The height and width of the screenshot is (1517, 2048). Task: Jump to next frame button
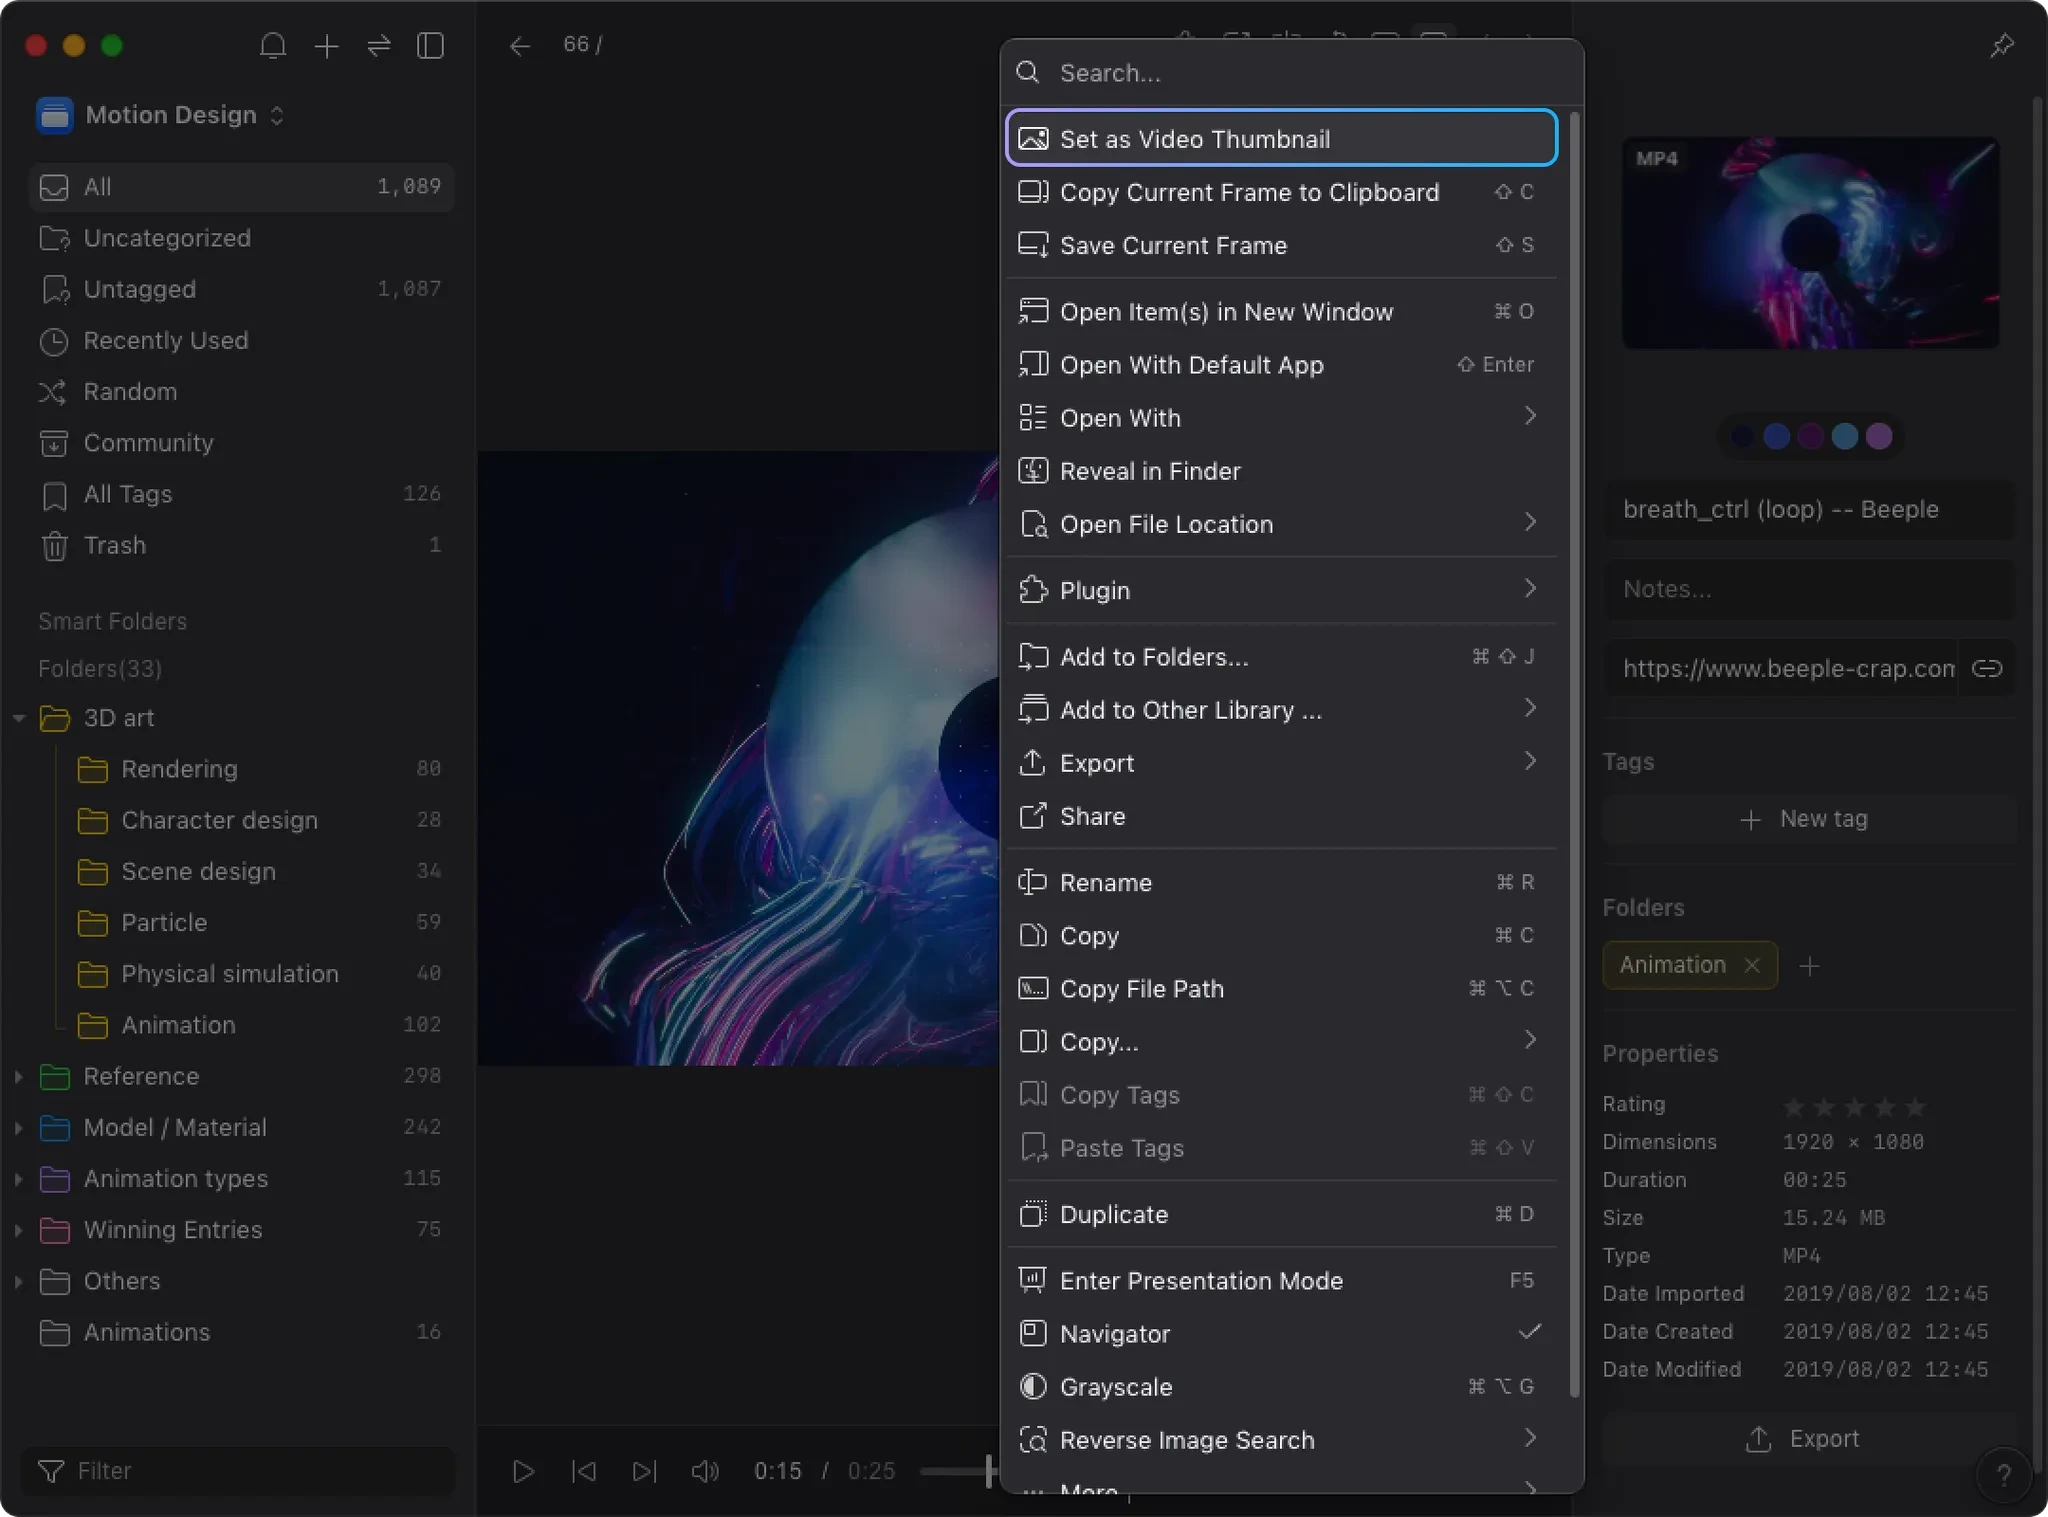click(645, 1470)
